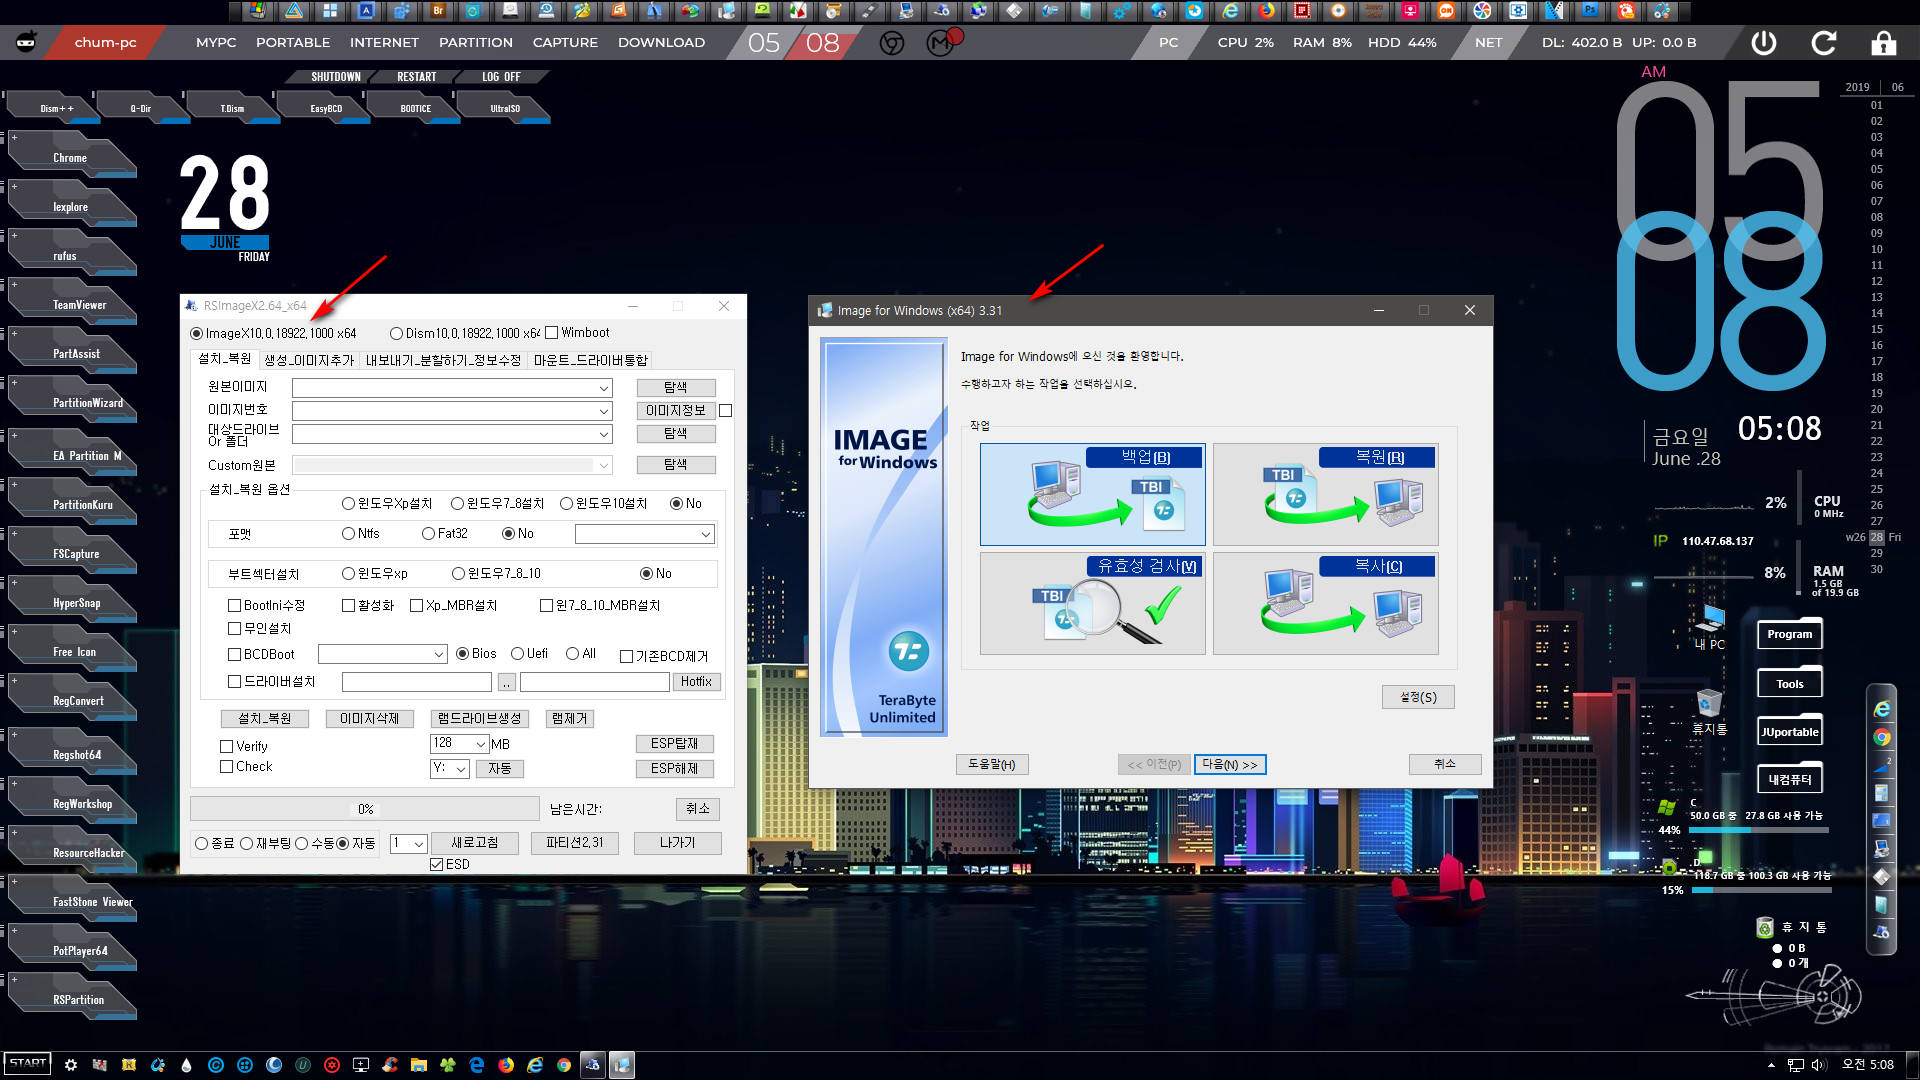
Task: Select the Validate (유효성 검사) operation tile
Action: coord(1092,603)
